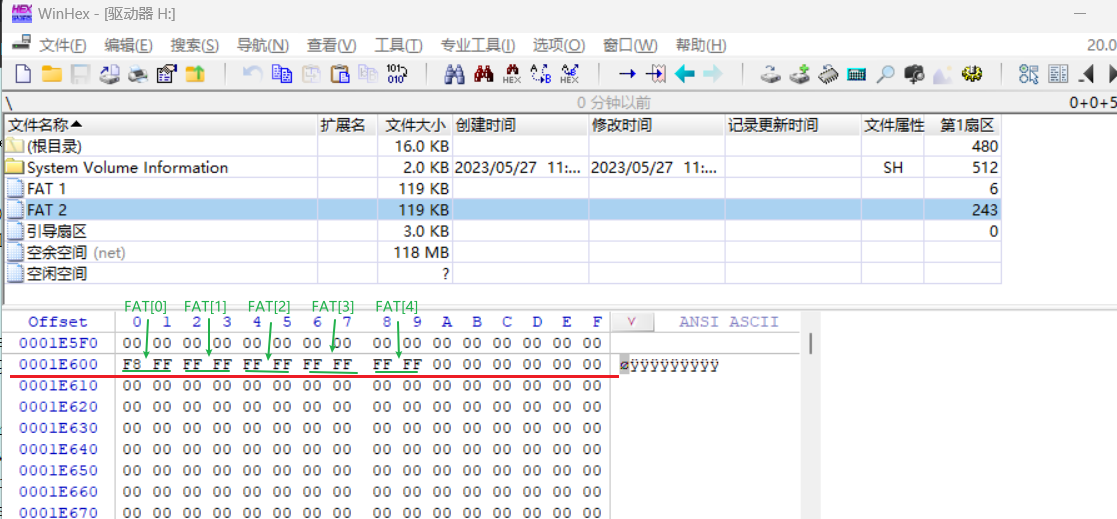Select the 空闲空间 row
The image size is (1117, 519).
[x=502, y=273]
